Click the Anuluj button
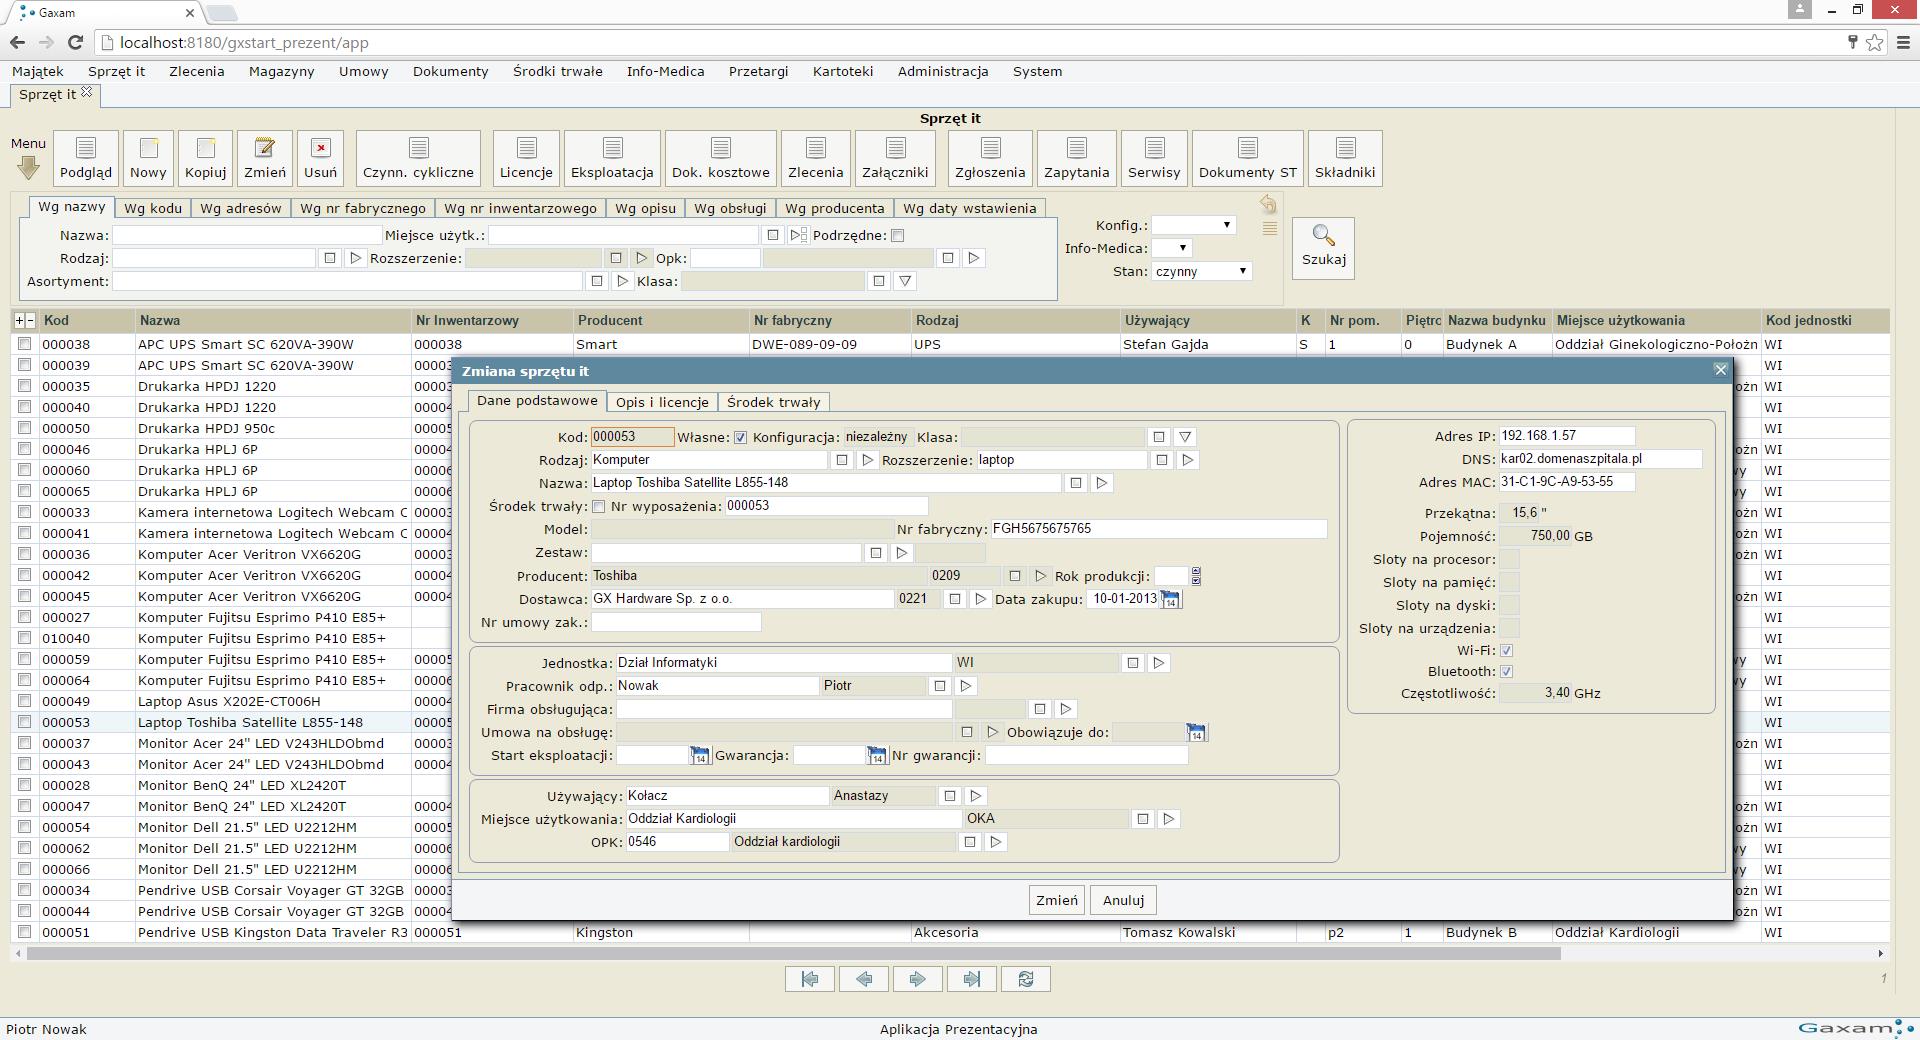Viewport: 1920px width, 1040px height. pyautogui.click(x=1123, y=900)
